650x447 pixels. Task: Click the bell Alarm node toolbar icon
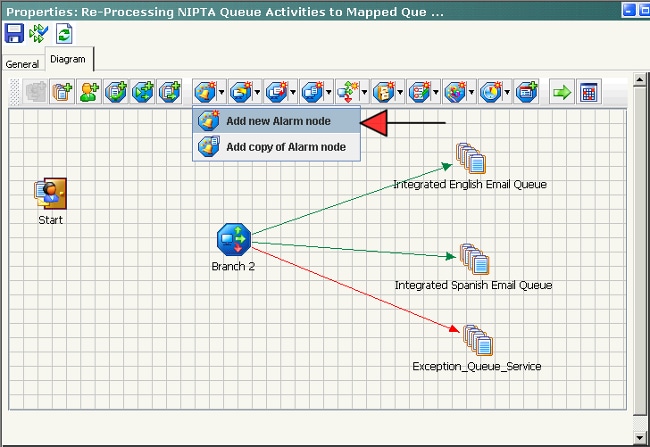205,92
